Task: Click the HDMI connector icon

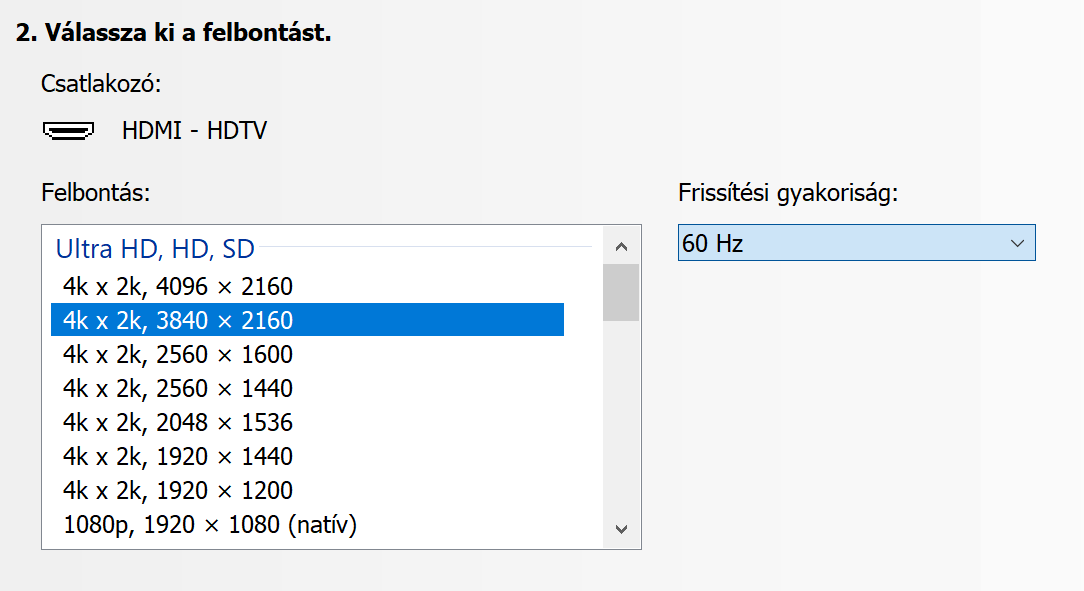Action: pos(68,130)
